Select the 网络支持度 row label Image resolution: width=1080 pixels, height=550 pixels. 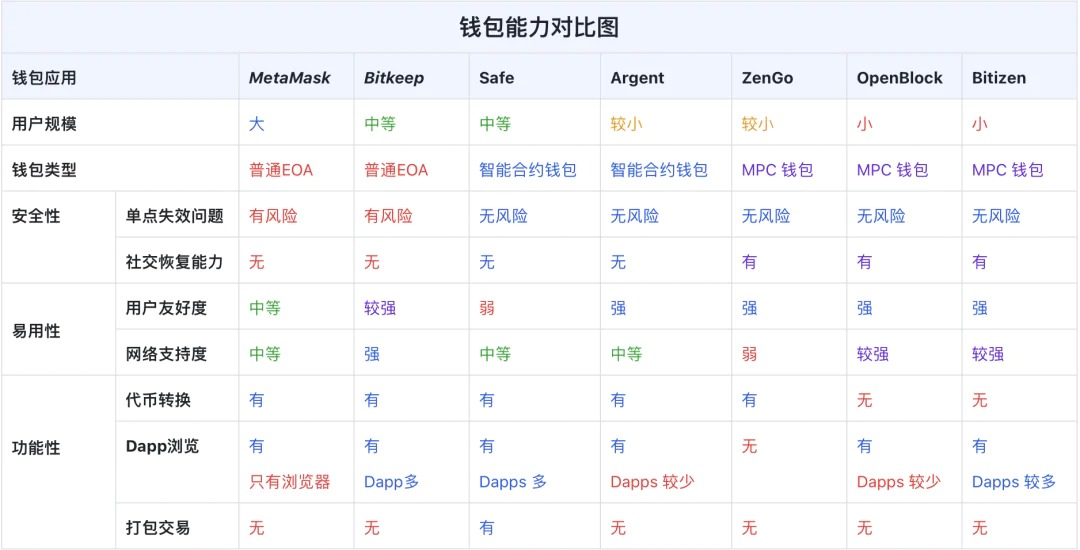click(x=166, y=354)
